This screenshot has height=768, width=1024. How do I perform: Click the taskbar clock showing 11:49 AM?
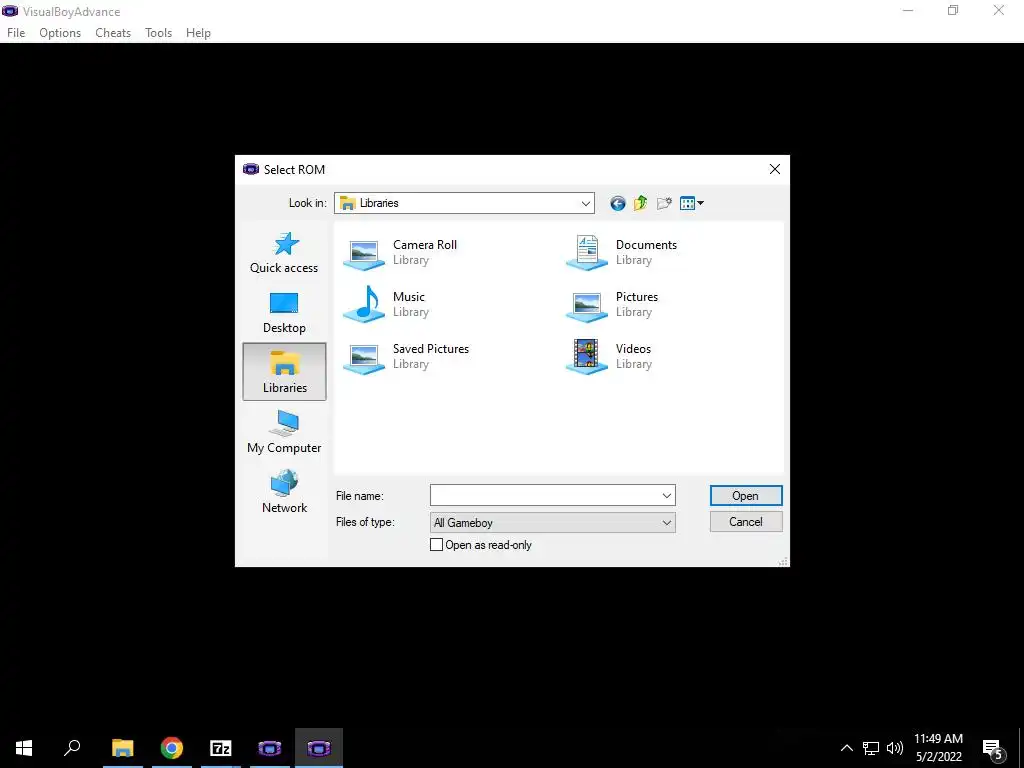[938, 739]
